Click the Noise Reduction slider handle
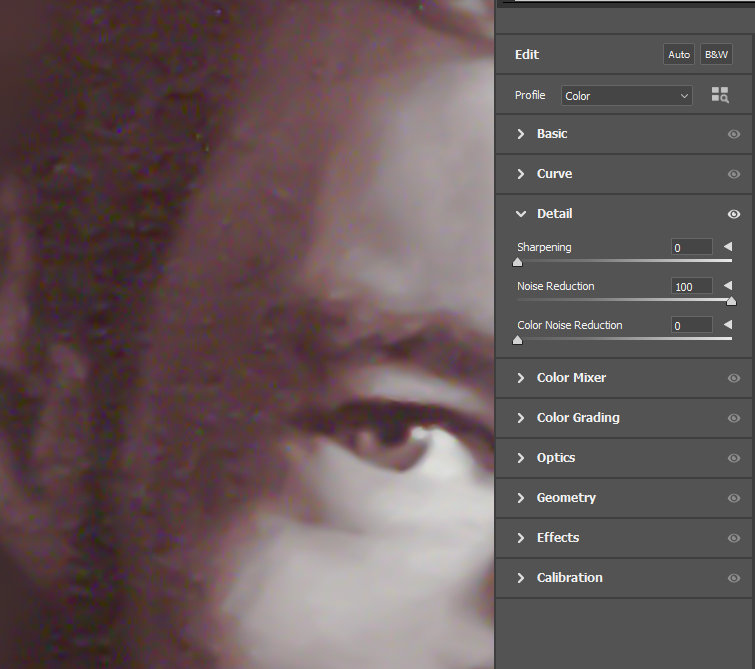 coord(731,301)
